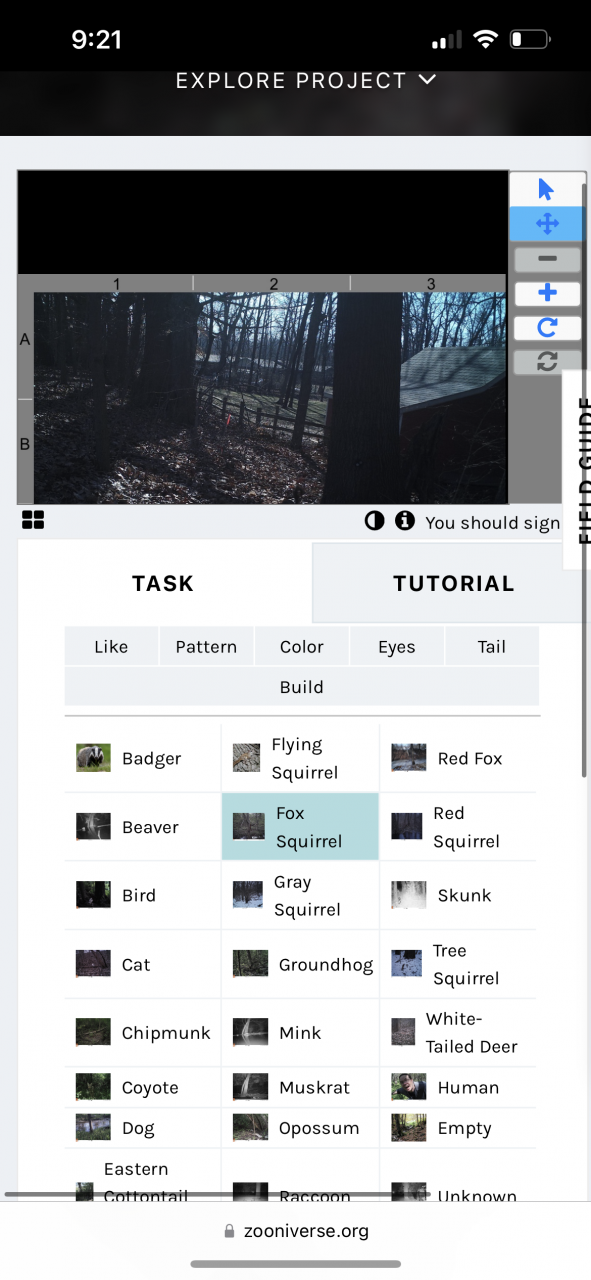This screenshot has height=1280, width=591.
Task: Select the pan move tool
Action: pos(546,224)
